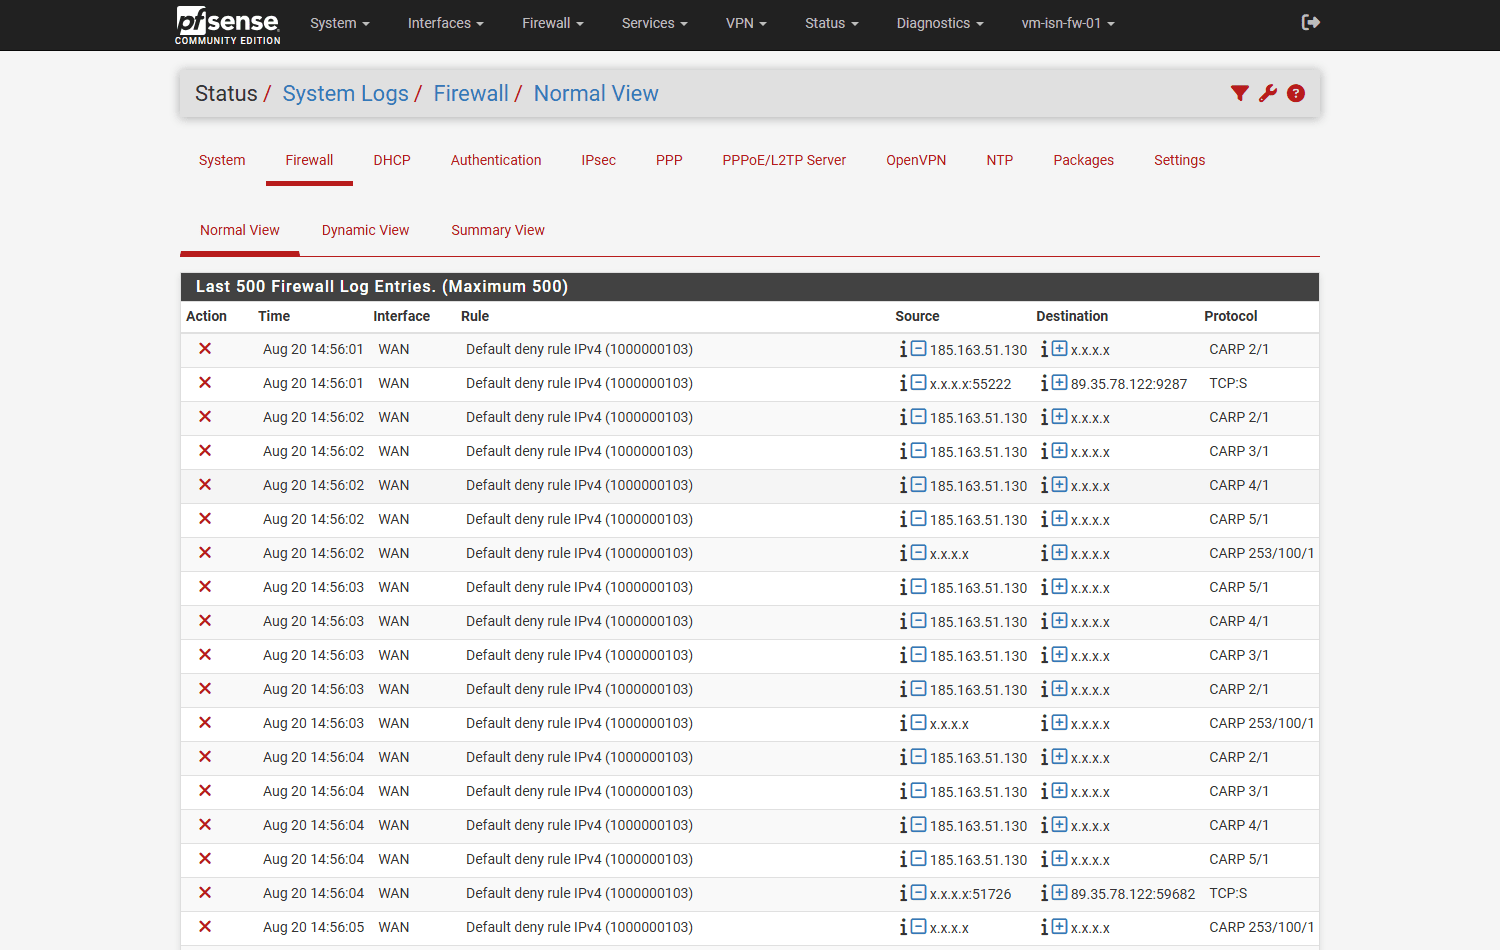The image size is (1500, 950).
Task: Open the System dropdown in the navbar
Action: [x=340, y=23]
